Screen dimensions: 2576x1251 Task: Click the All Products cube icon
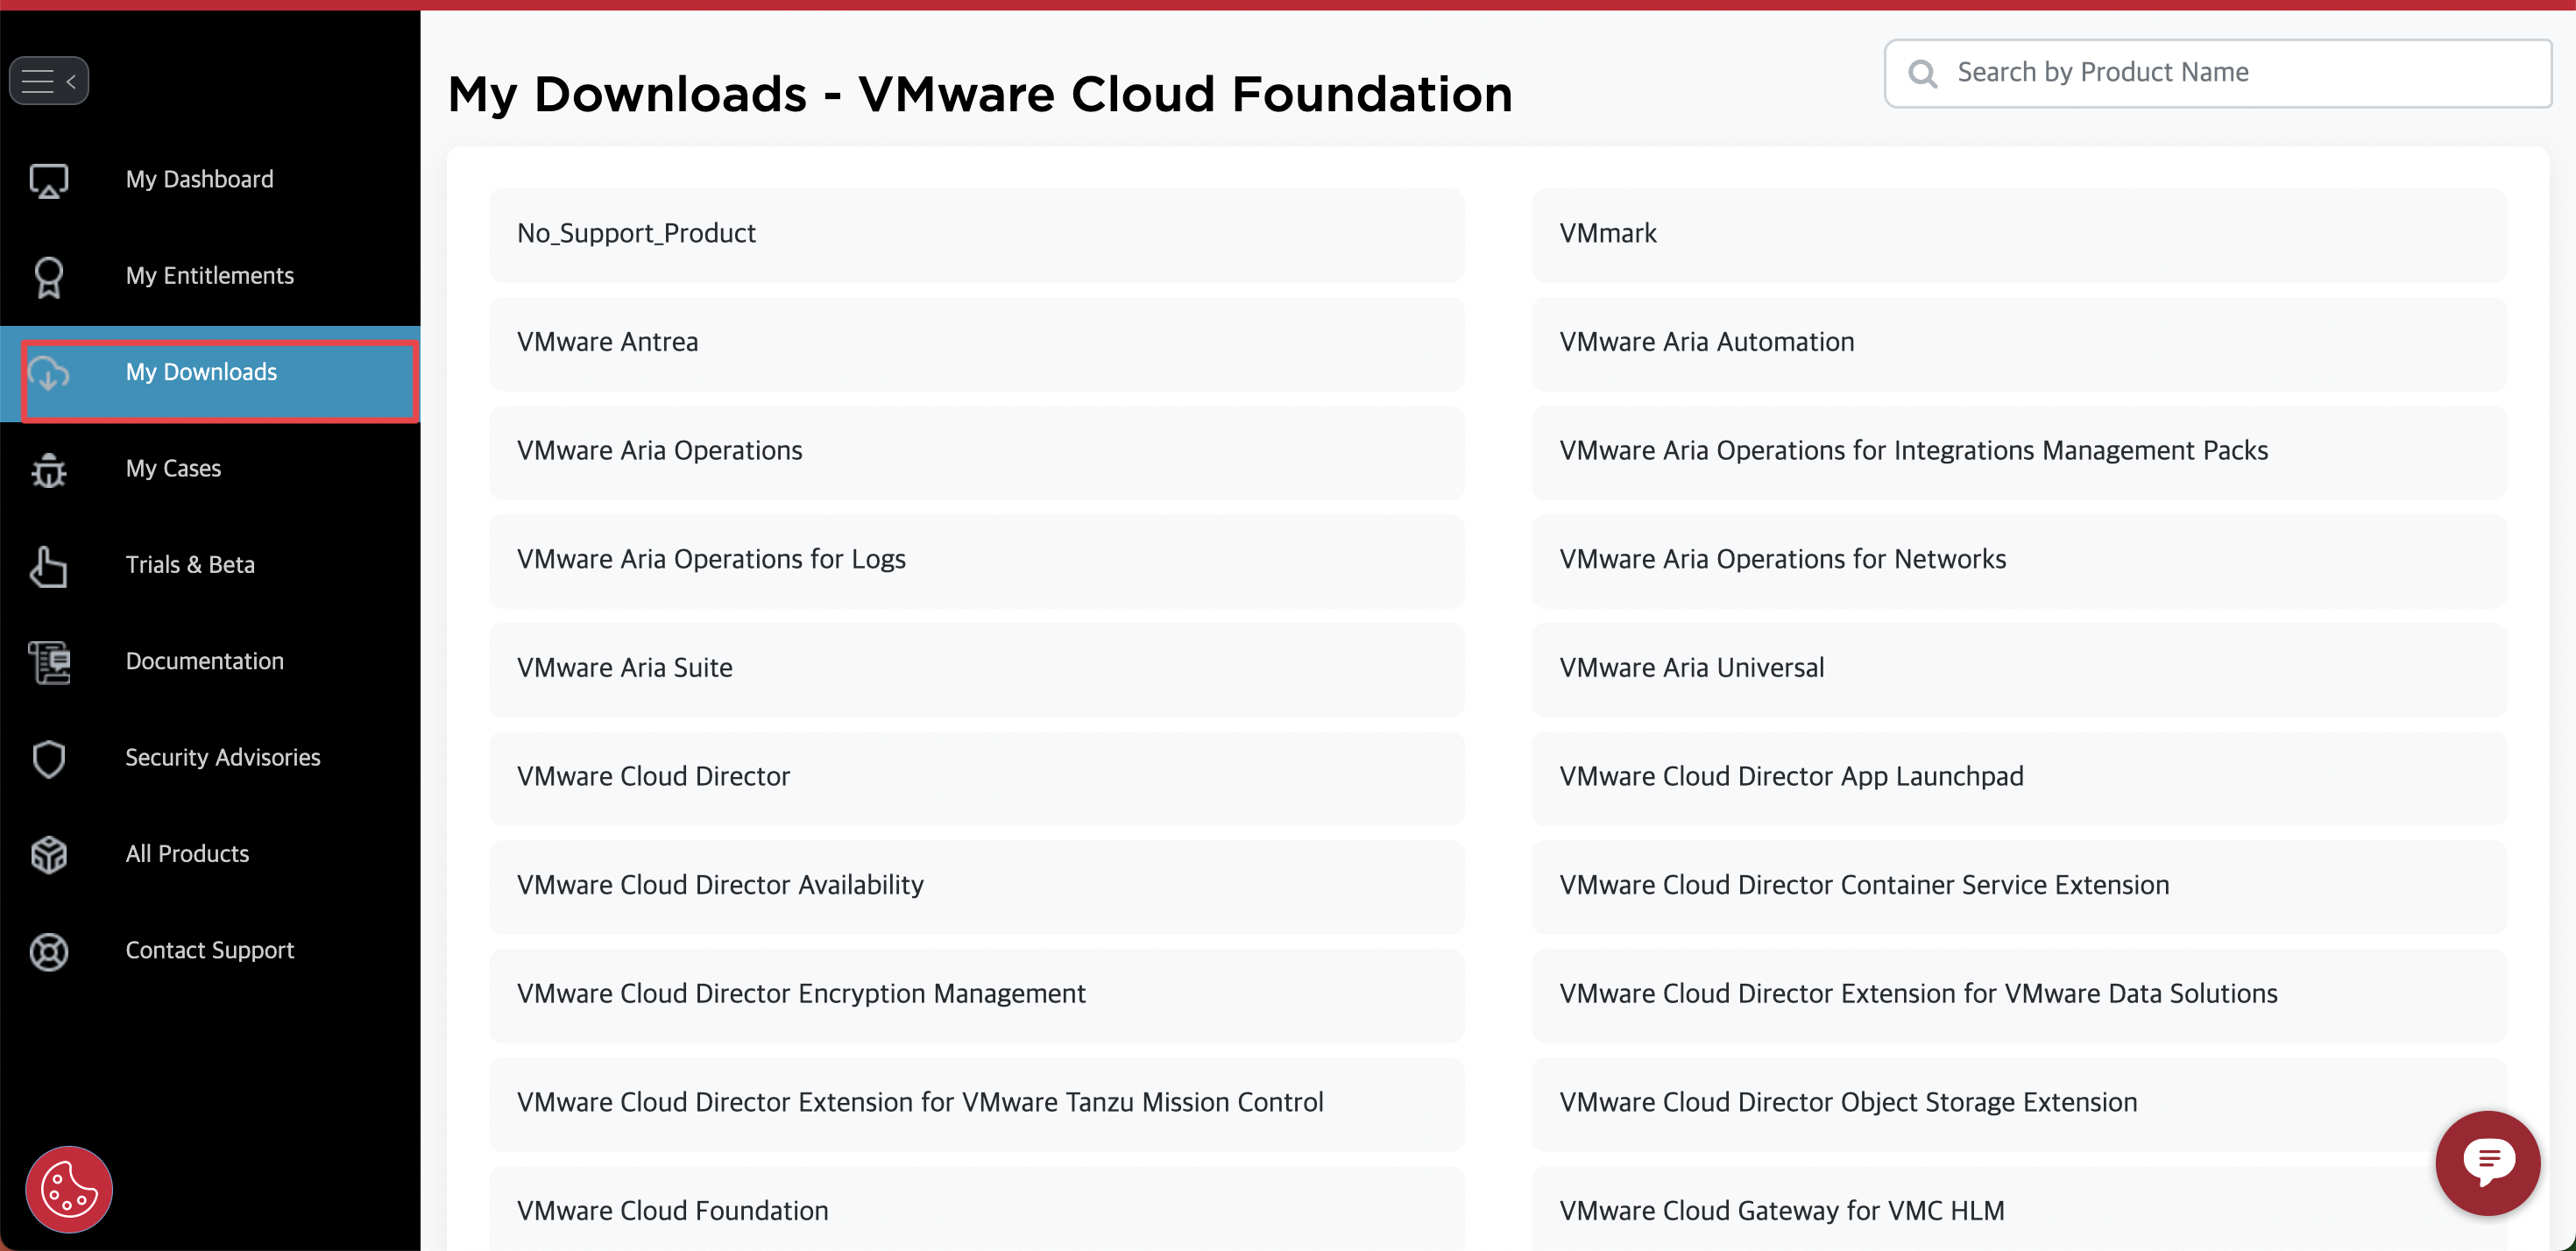click(x=49, y=855)
